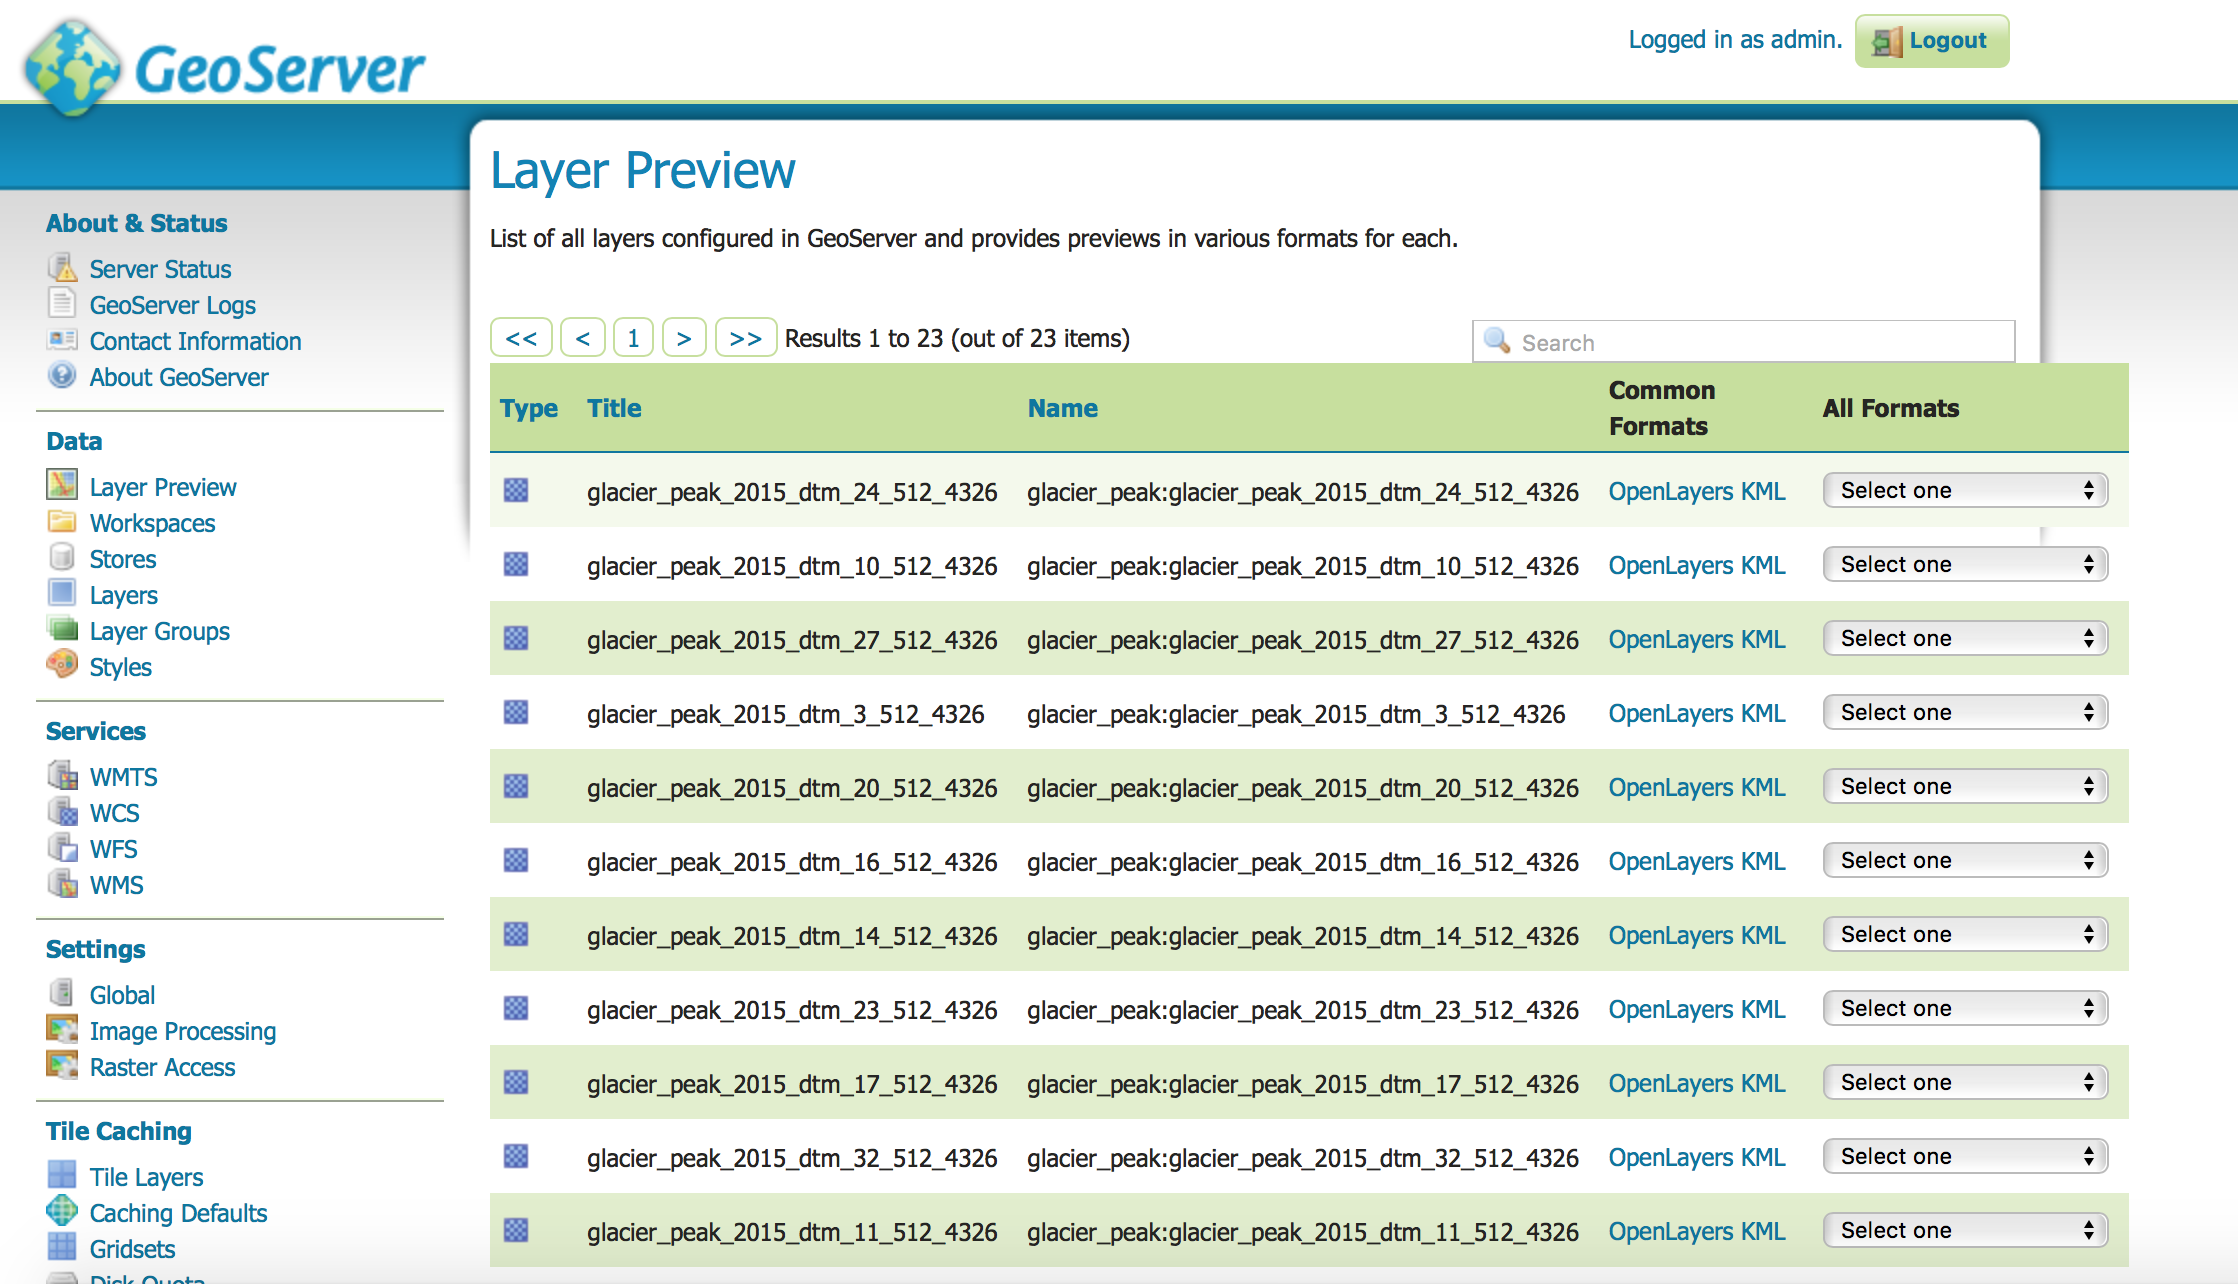
Task: Open KML preview for dtm_20 layer
Action: coord(1763,787)
